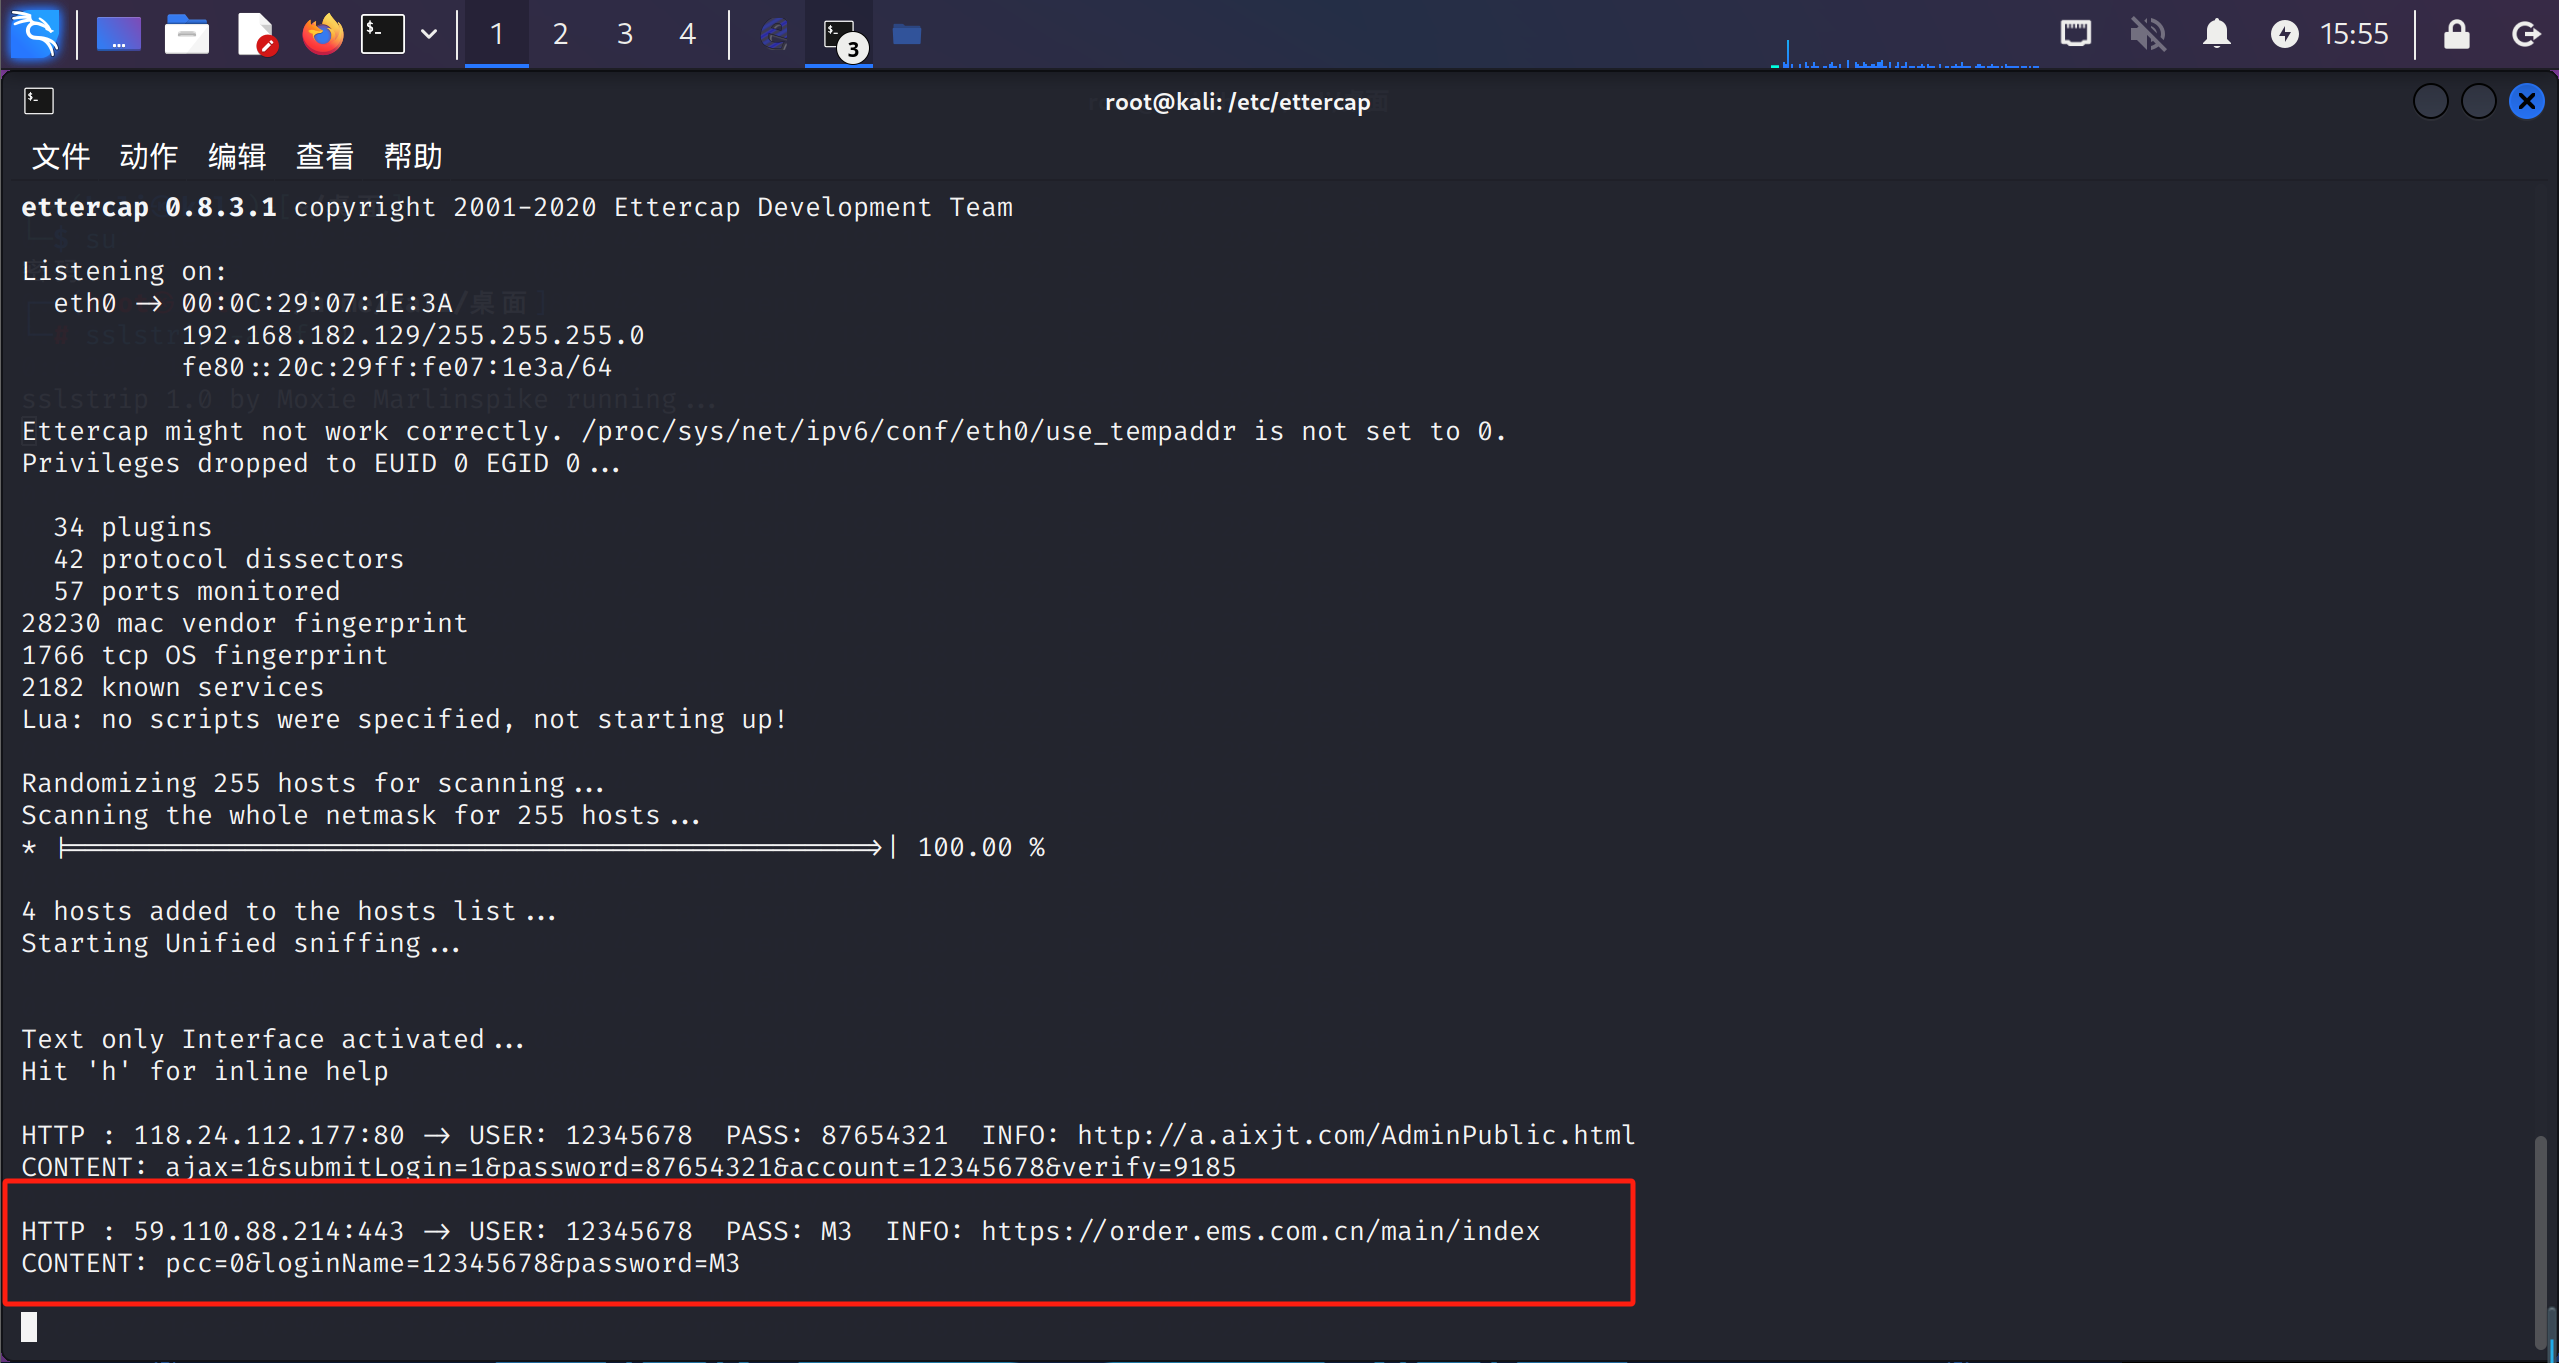Switch to workspace 4
The image size is (2559, 1363).
(x=687, y=34)
